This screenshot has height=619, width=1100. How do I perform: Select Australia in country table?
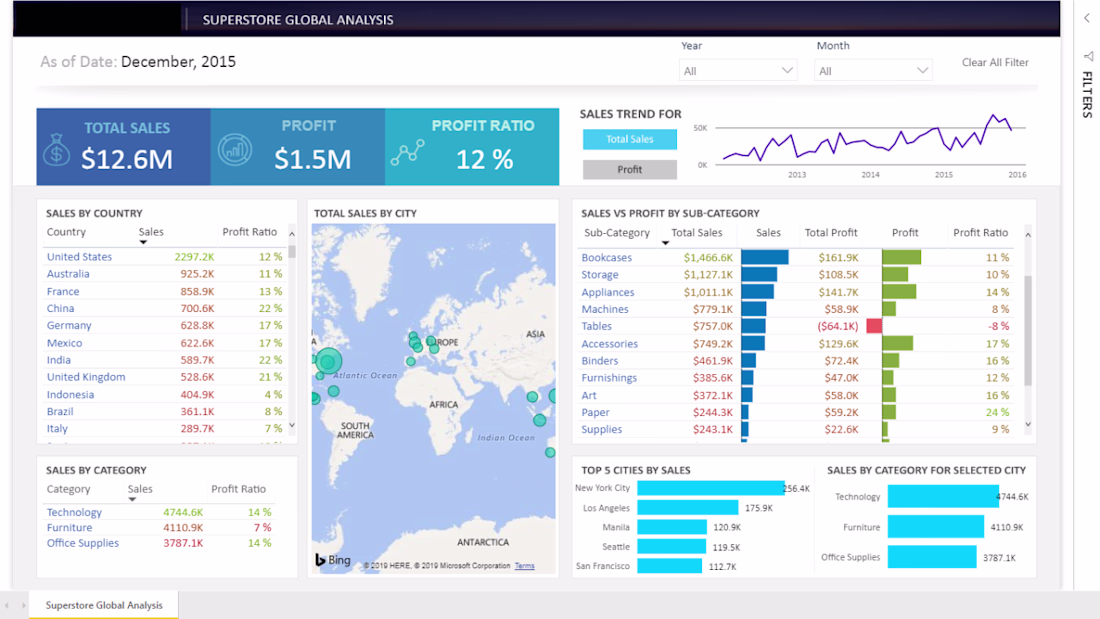(x=166, y=274)
